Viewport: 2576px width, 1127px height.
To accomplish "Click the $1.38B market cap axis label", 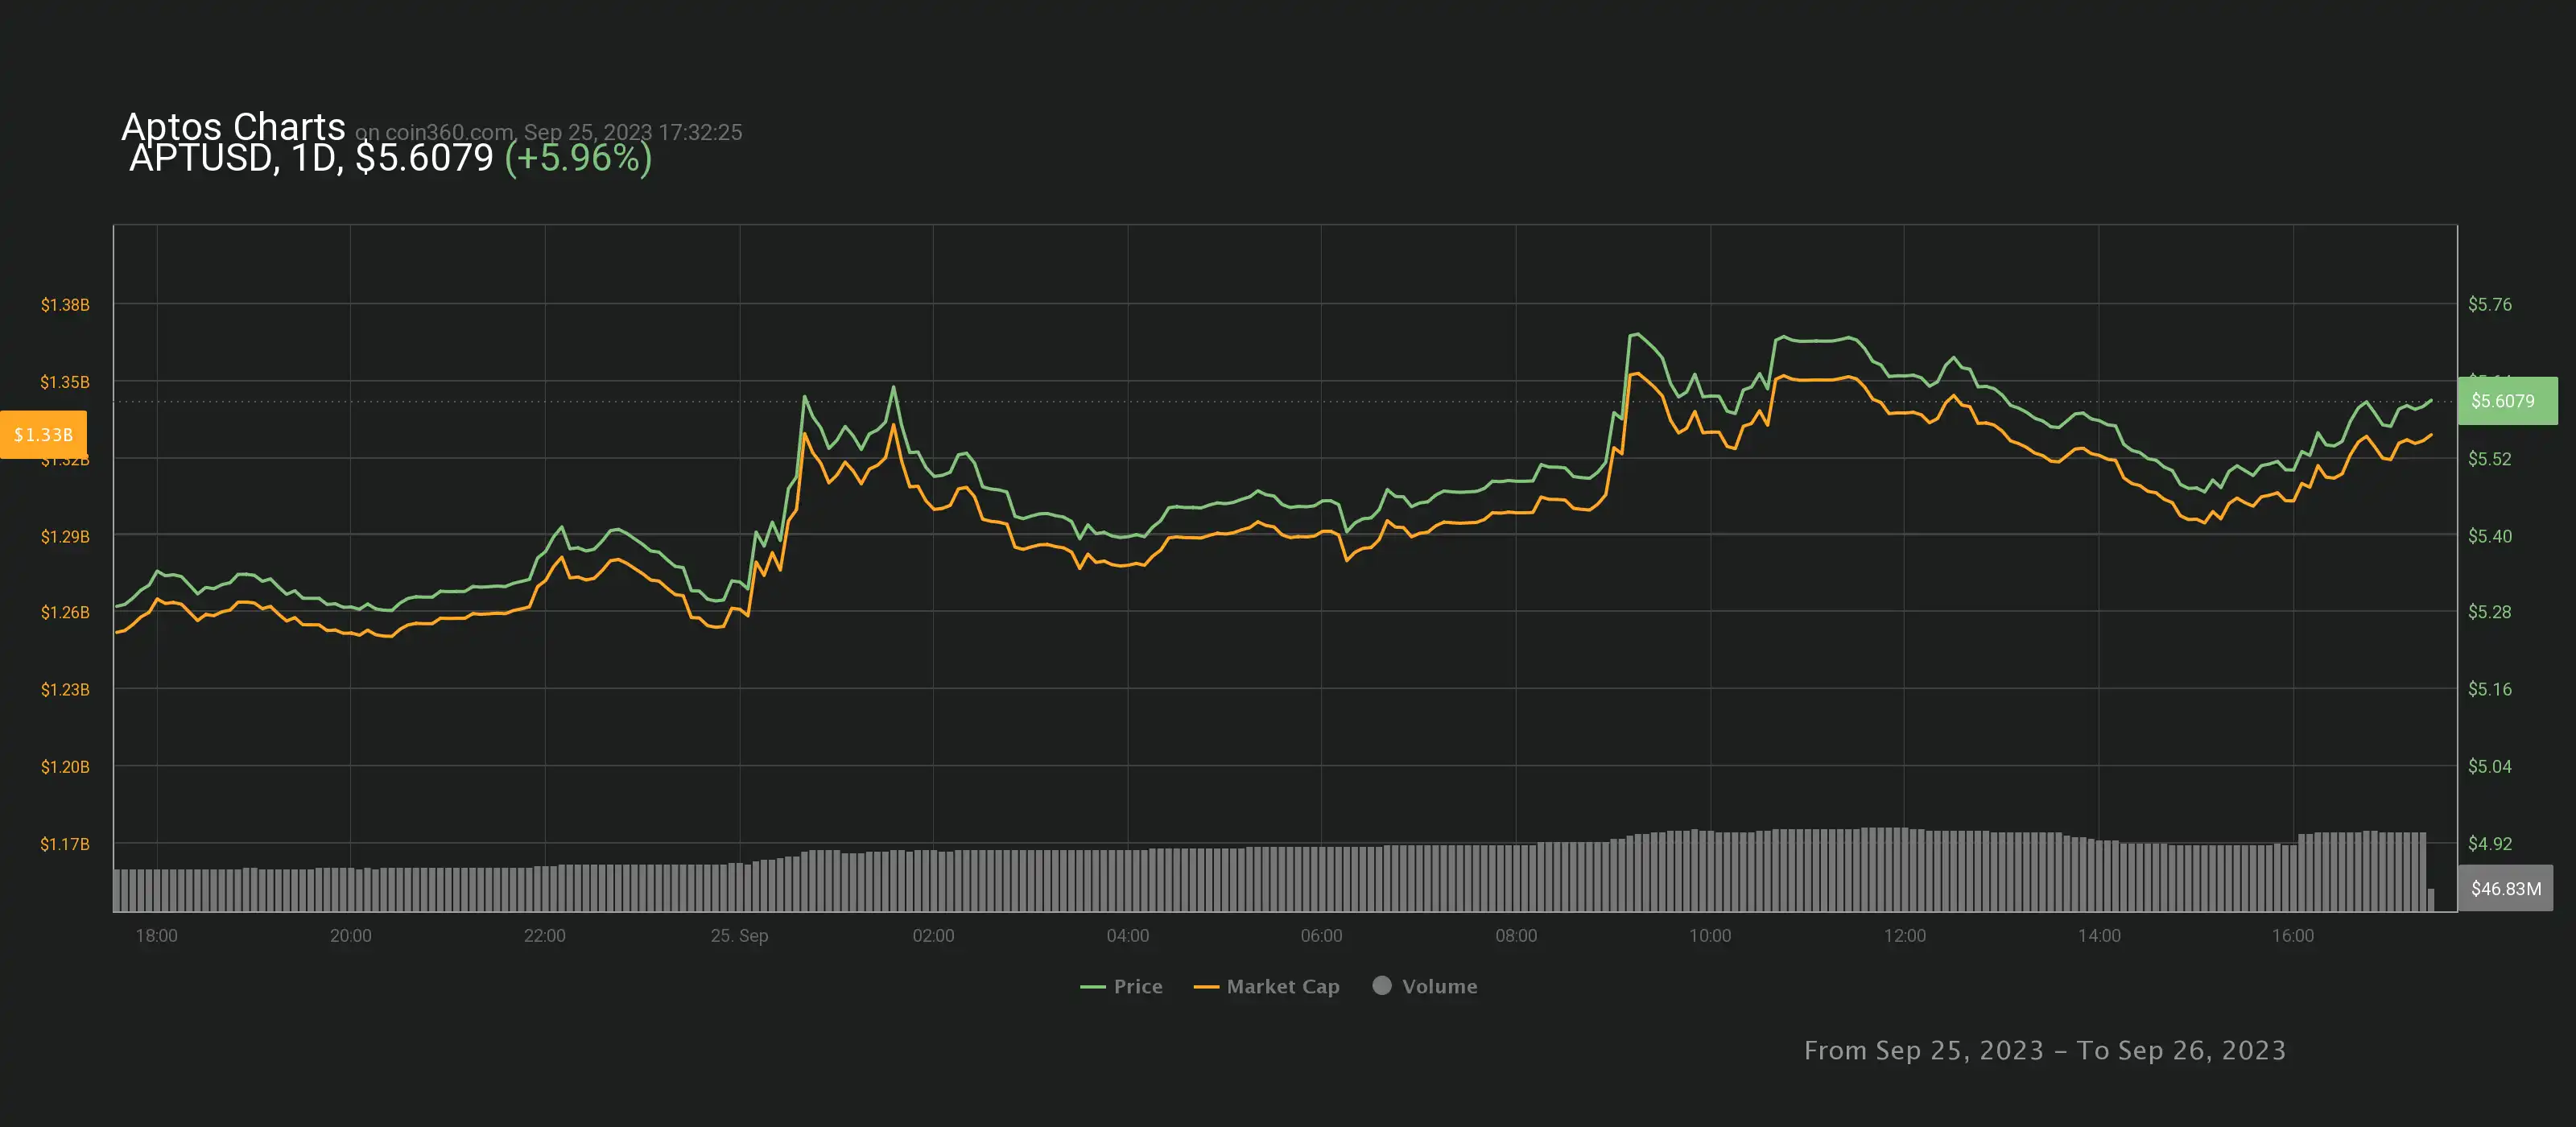I will click(x=65, y=304).
